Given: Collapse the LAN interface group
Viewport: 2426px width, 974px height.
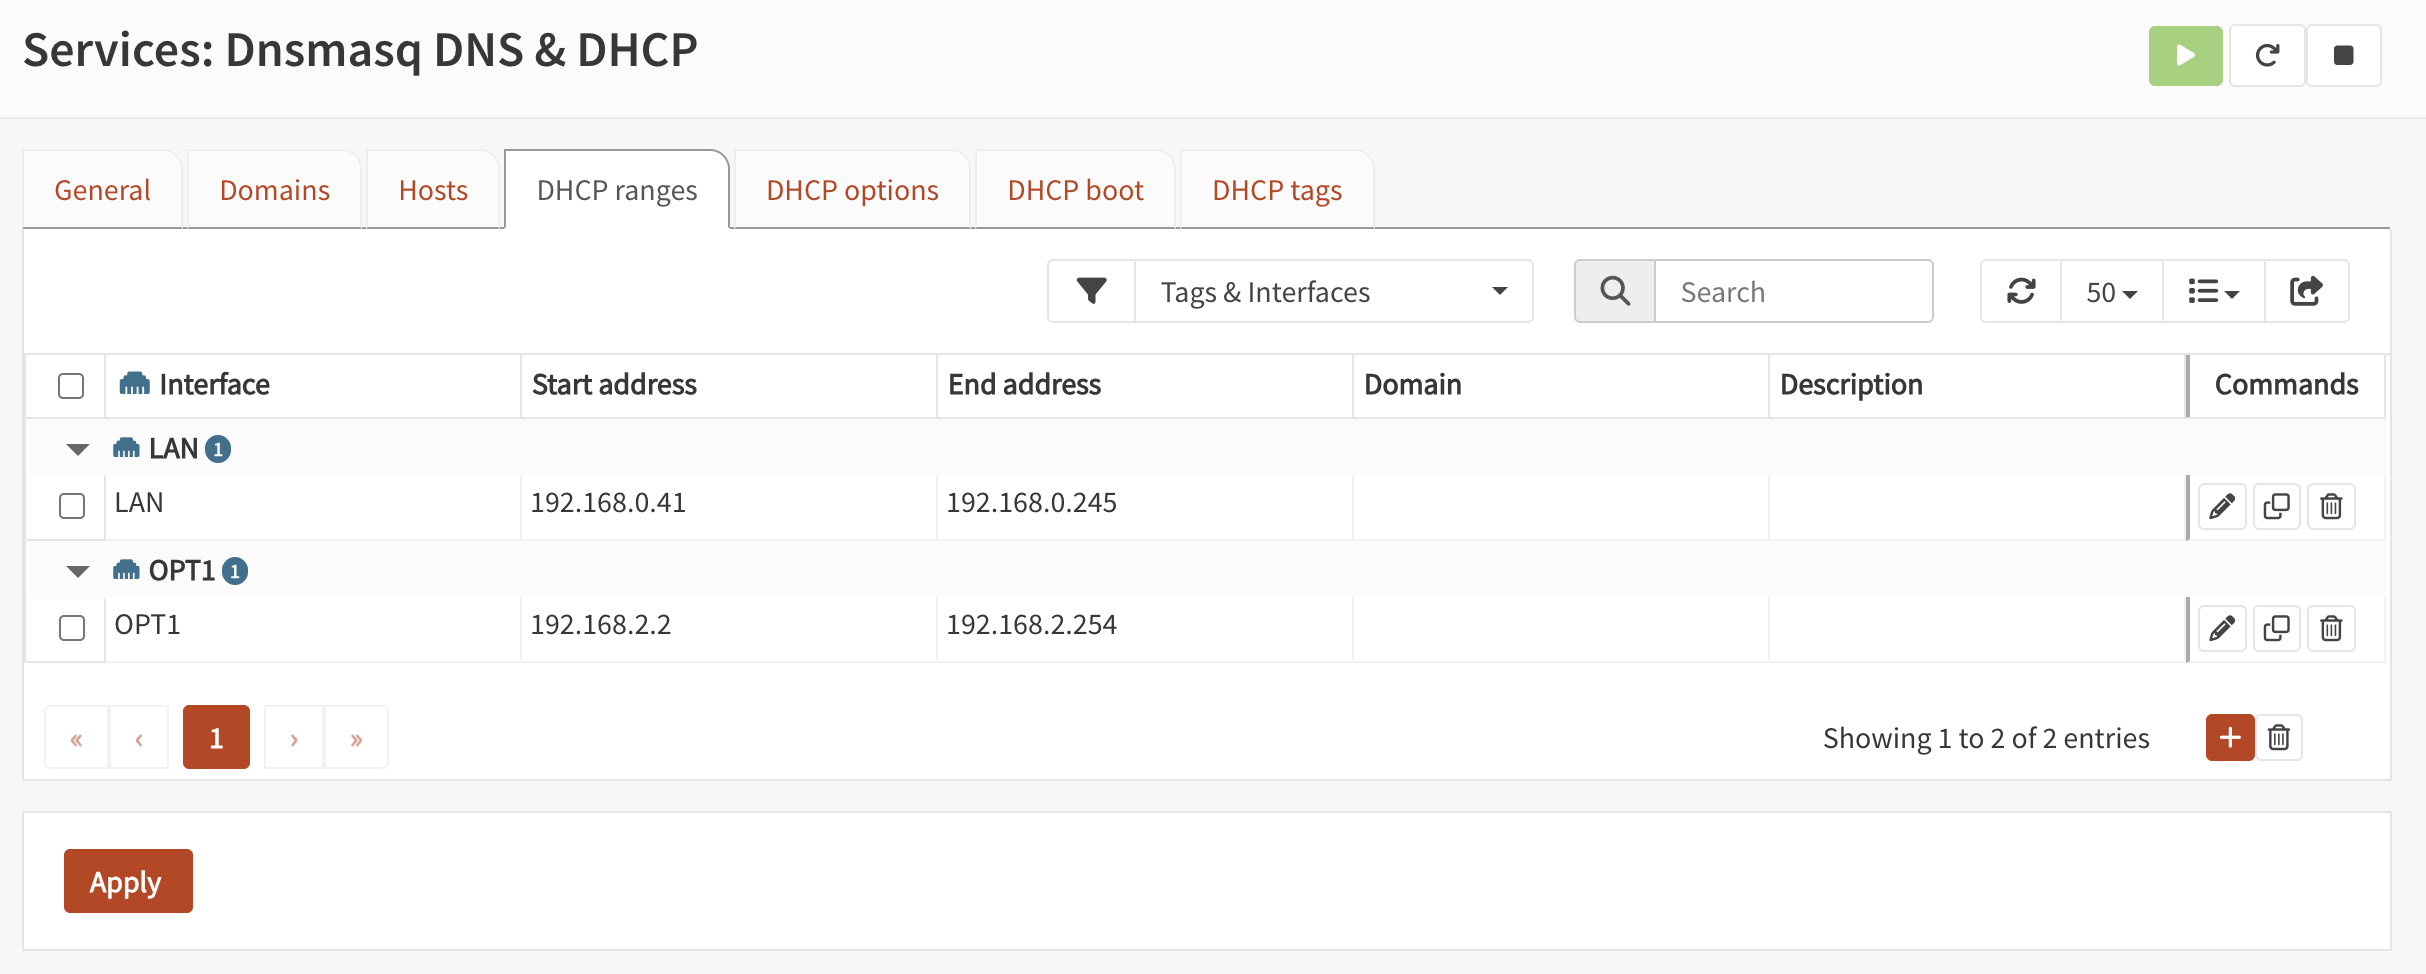Looking at the screenshot, I should click(x=78, y=449).
